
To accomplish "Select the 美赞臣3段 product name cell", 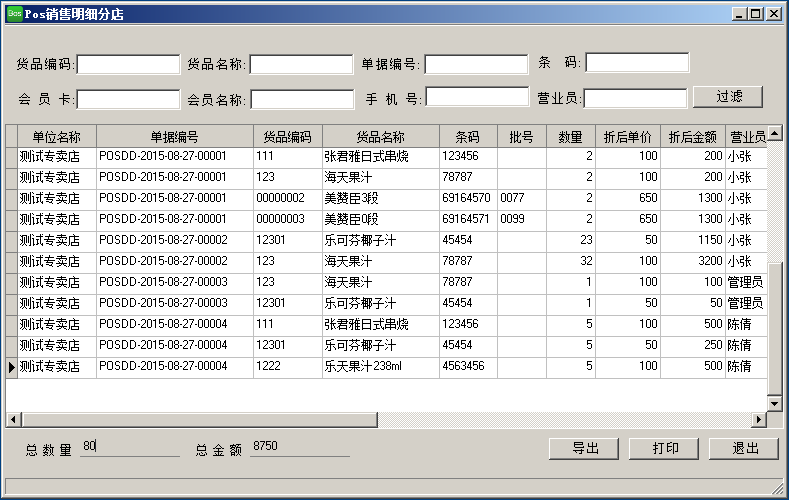I will 381,198.
